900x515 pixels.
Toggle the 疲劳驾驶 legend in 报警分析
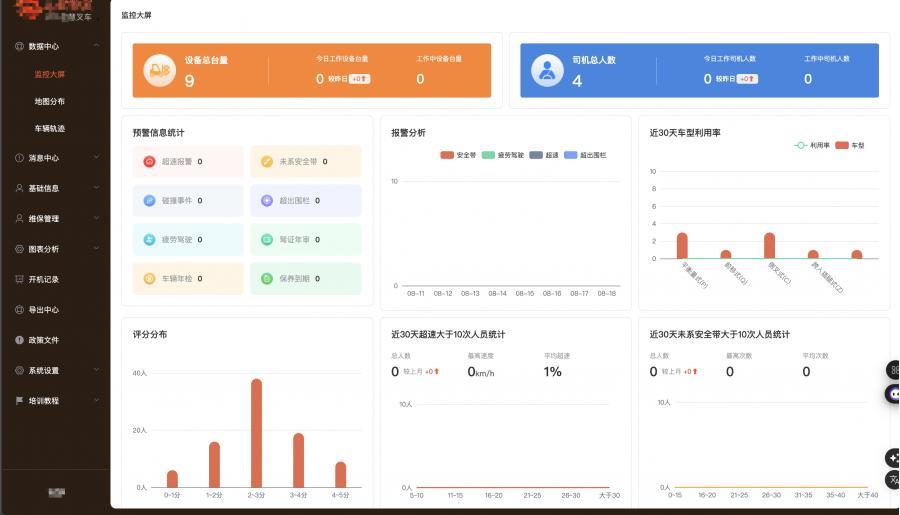point(501,155)
